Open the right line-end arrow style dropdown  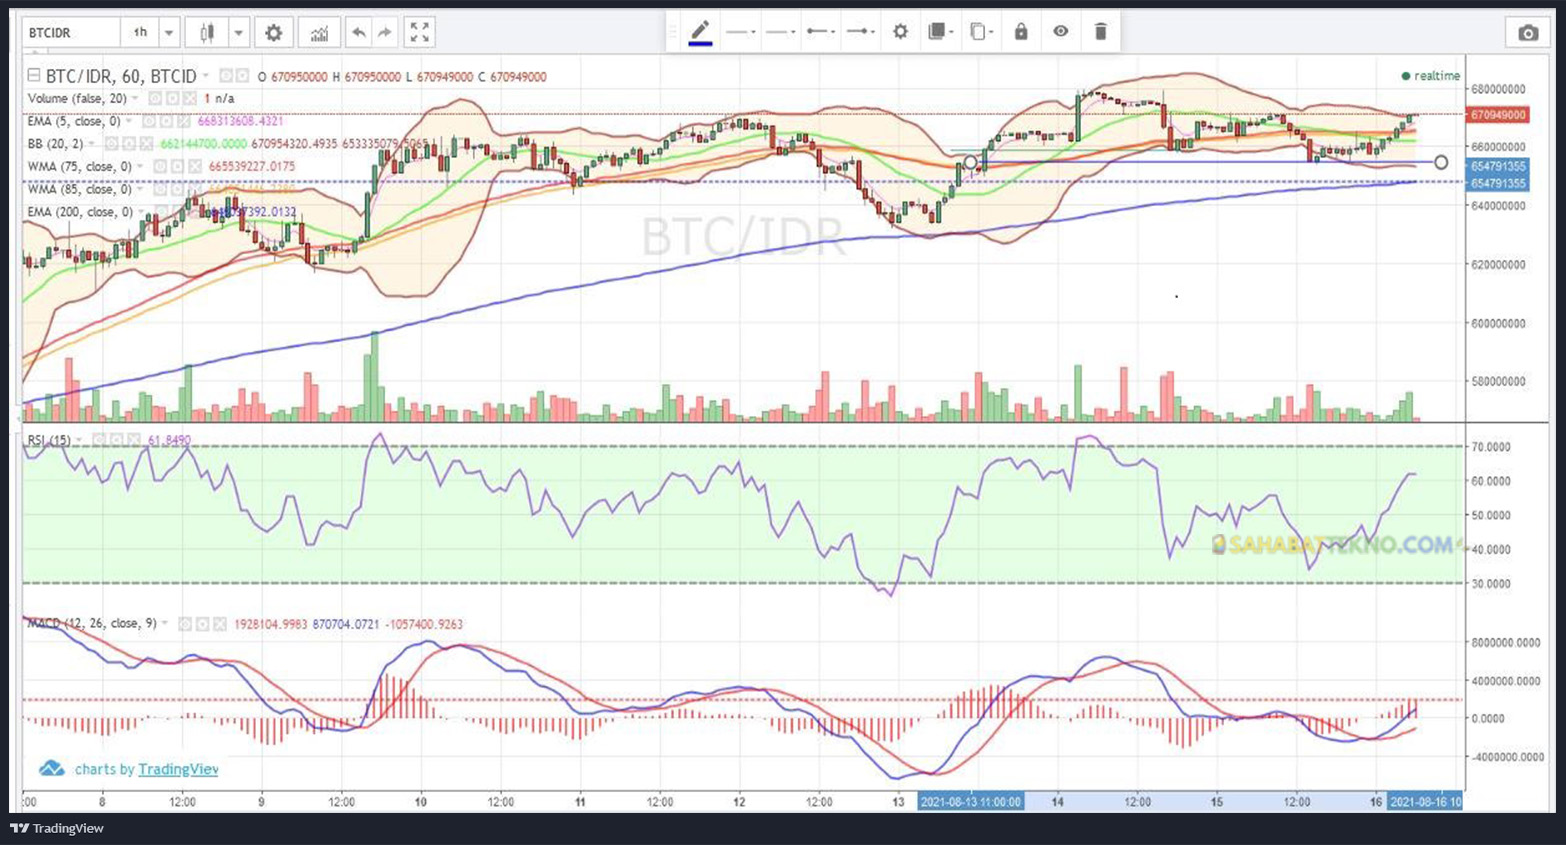pyautogui.click(x=860, y=32)
